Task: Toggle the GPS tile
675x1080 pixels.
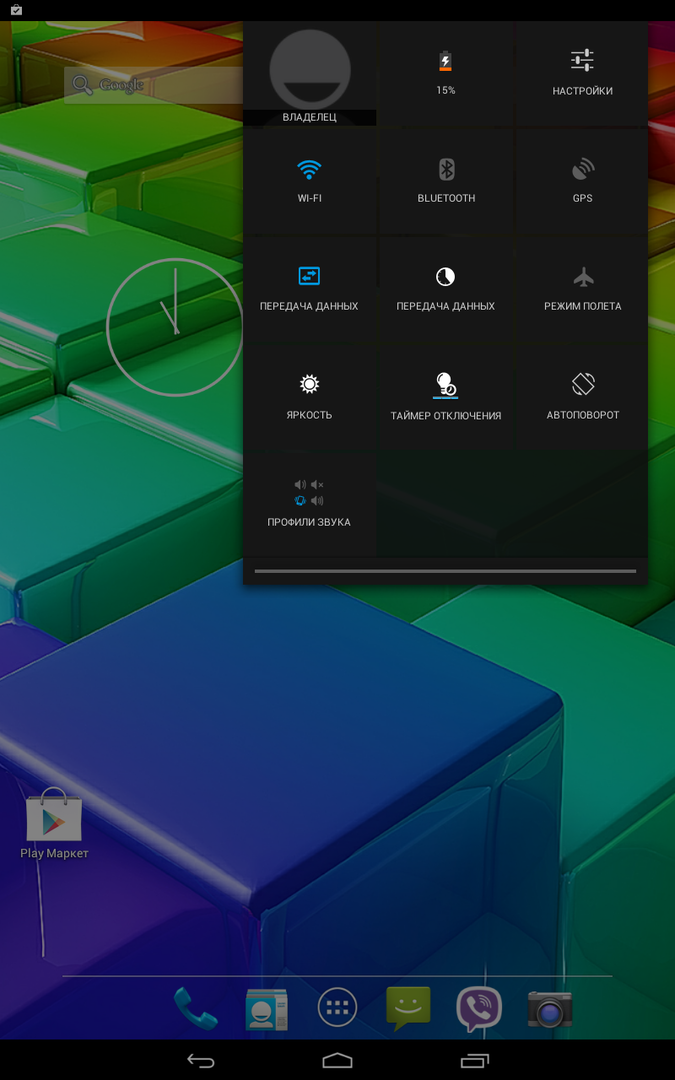Action: click(582, 181)
